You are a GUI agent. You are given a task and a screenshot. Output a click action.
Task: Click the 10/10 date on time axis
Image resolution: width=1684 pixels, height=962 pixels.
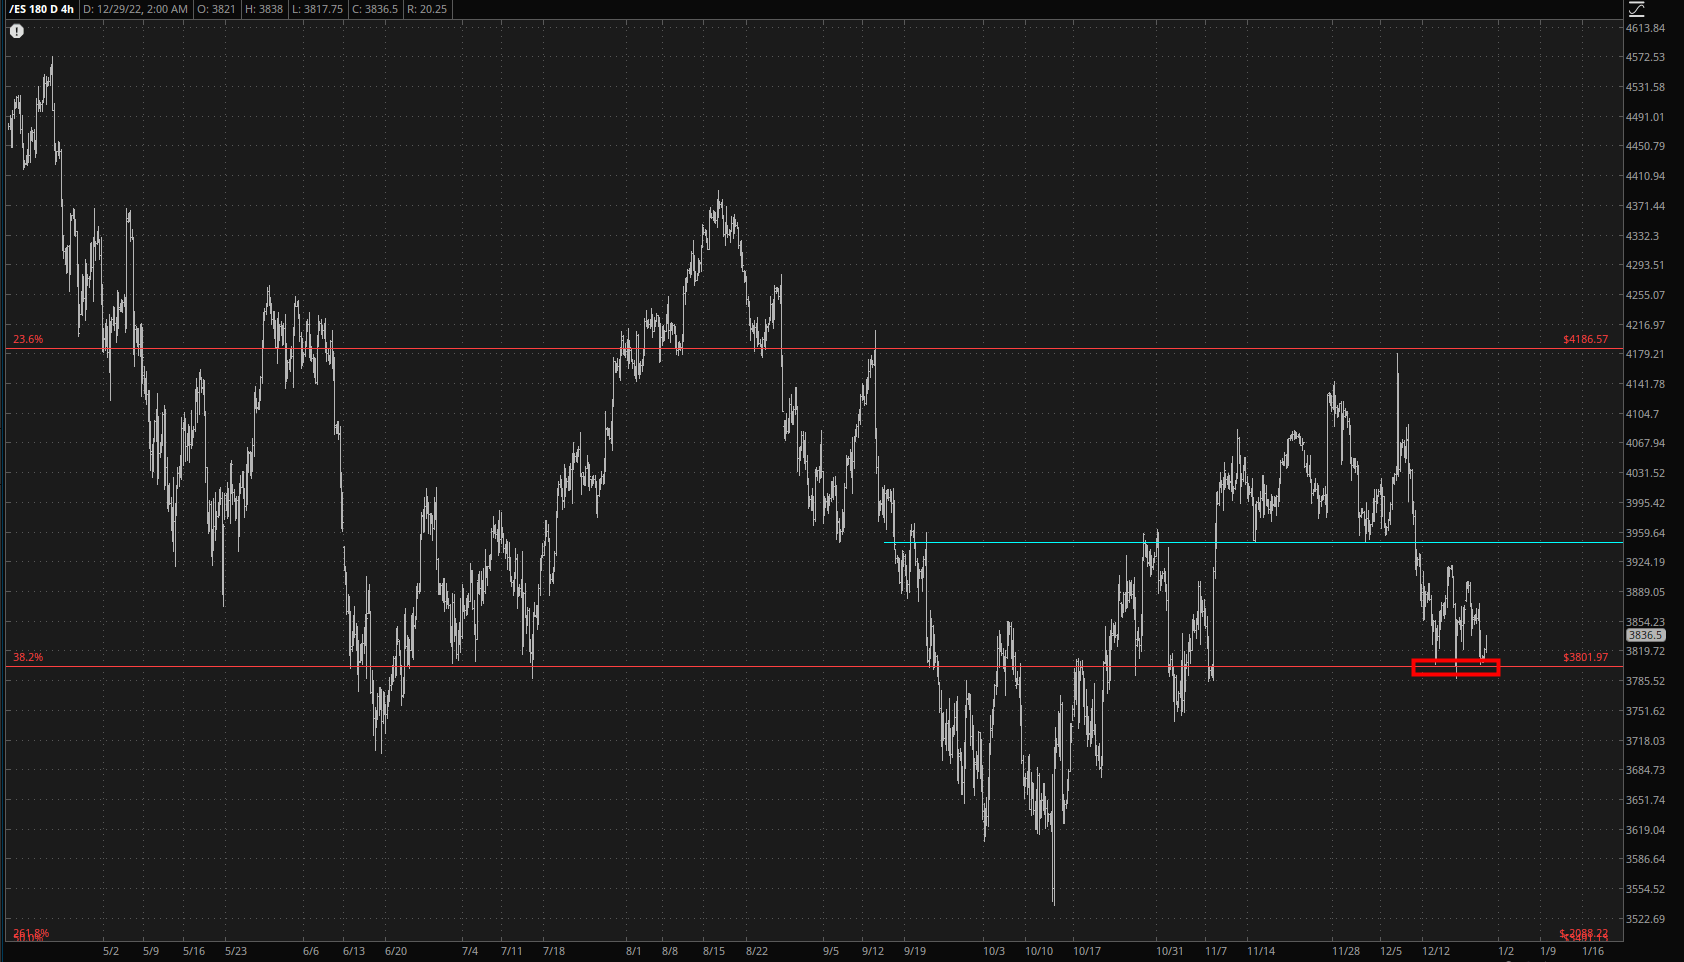pyautogui.click(x=1039, y=951)
